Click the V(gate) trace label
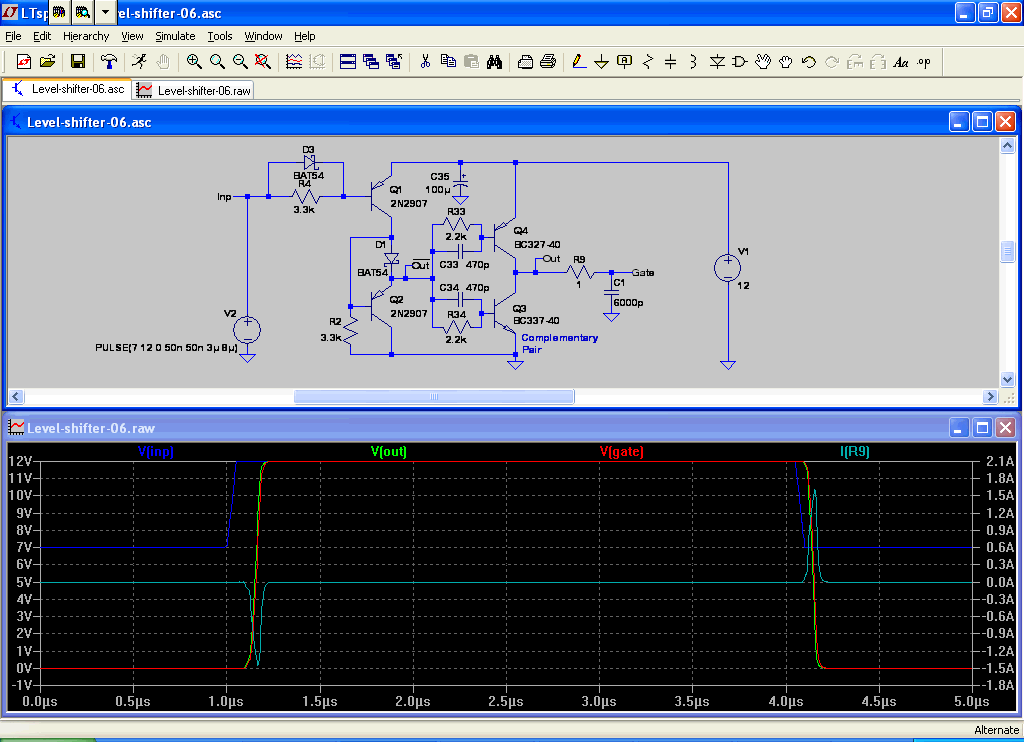This screenshot has height=742, width=1024. (x=622, y=452)
